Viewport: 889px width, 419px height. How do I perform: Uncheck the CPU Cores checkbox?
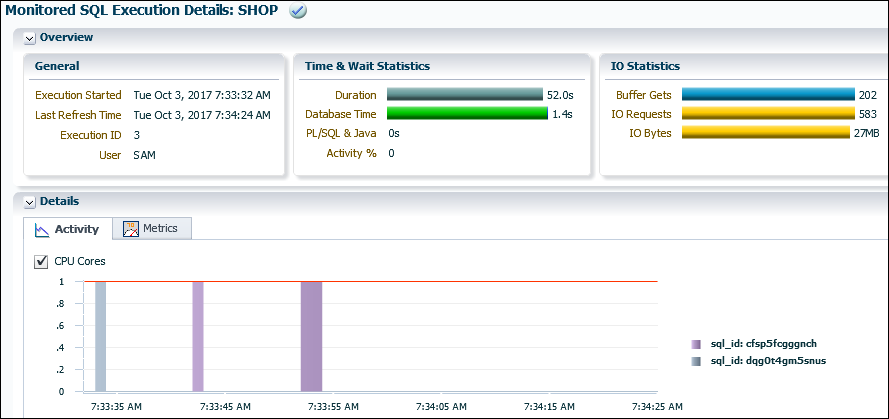coord(41,261)
